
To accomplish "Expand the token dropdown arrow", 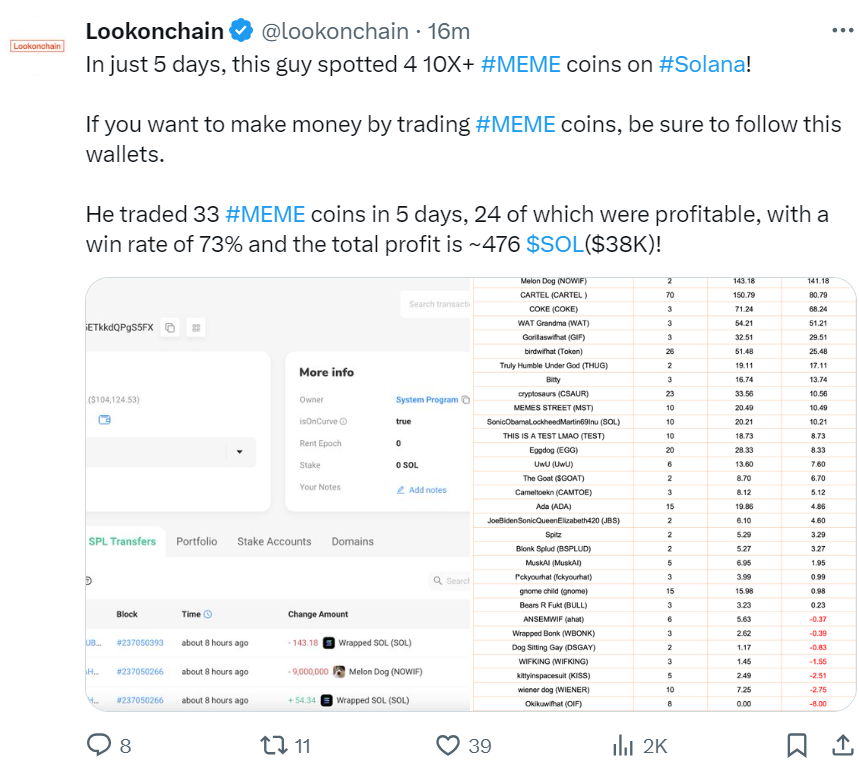I will [239, 452].
